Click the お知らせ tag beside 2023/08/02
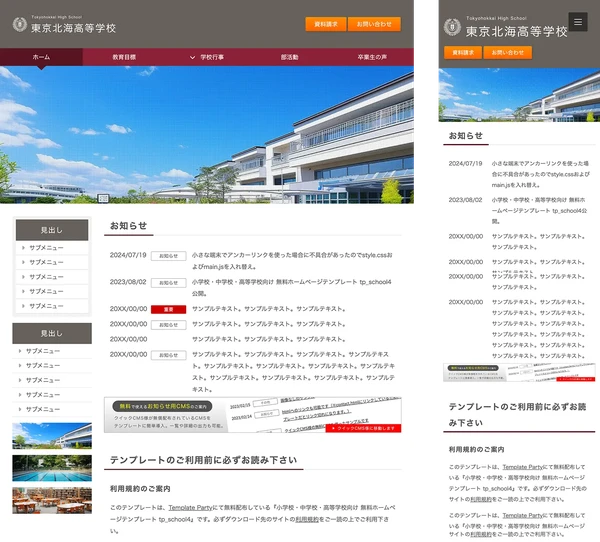This screenshot has width=600, height=542. tap(169, 283)
